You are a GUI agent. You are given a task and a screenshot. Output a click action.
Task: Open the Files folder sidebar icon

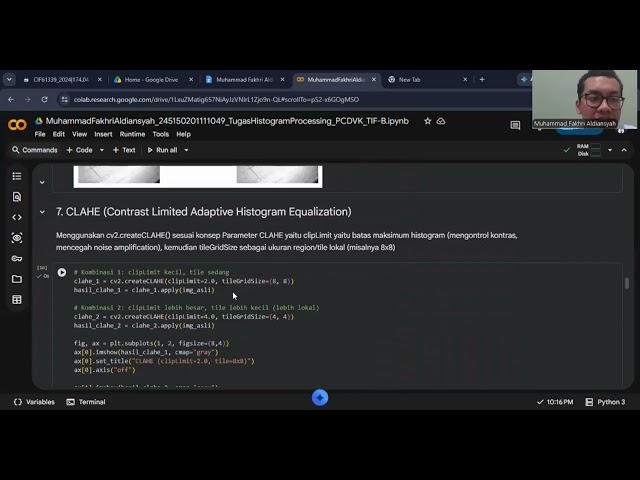coord(17,279)
